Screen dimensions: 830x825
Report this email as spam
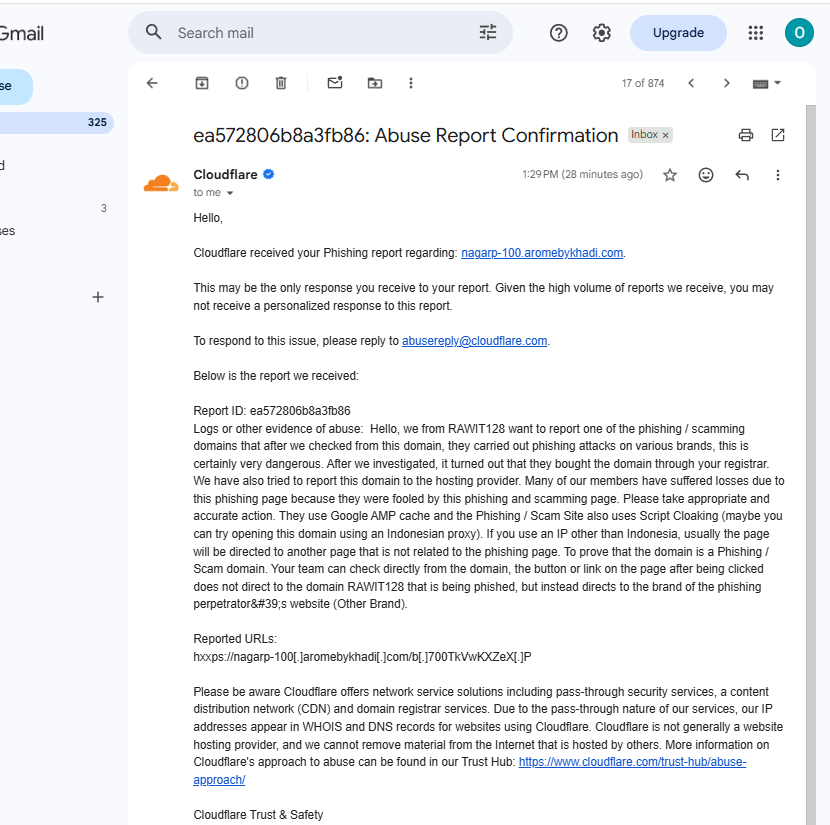coord(241,83)
